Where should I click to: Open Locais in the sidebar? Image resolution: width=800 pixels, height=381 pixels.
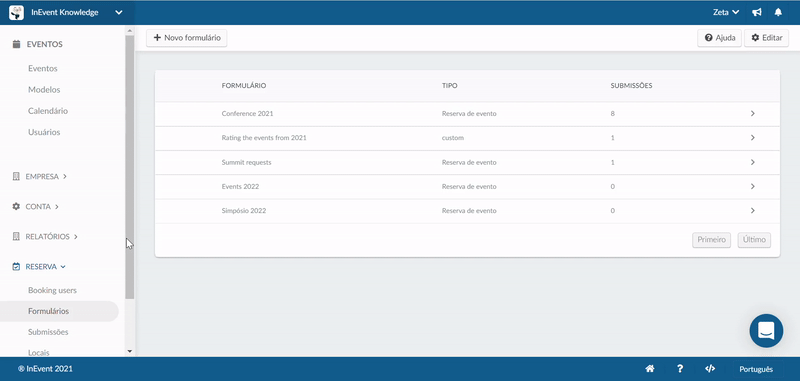click(39, 352)
